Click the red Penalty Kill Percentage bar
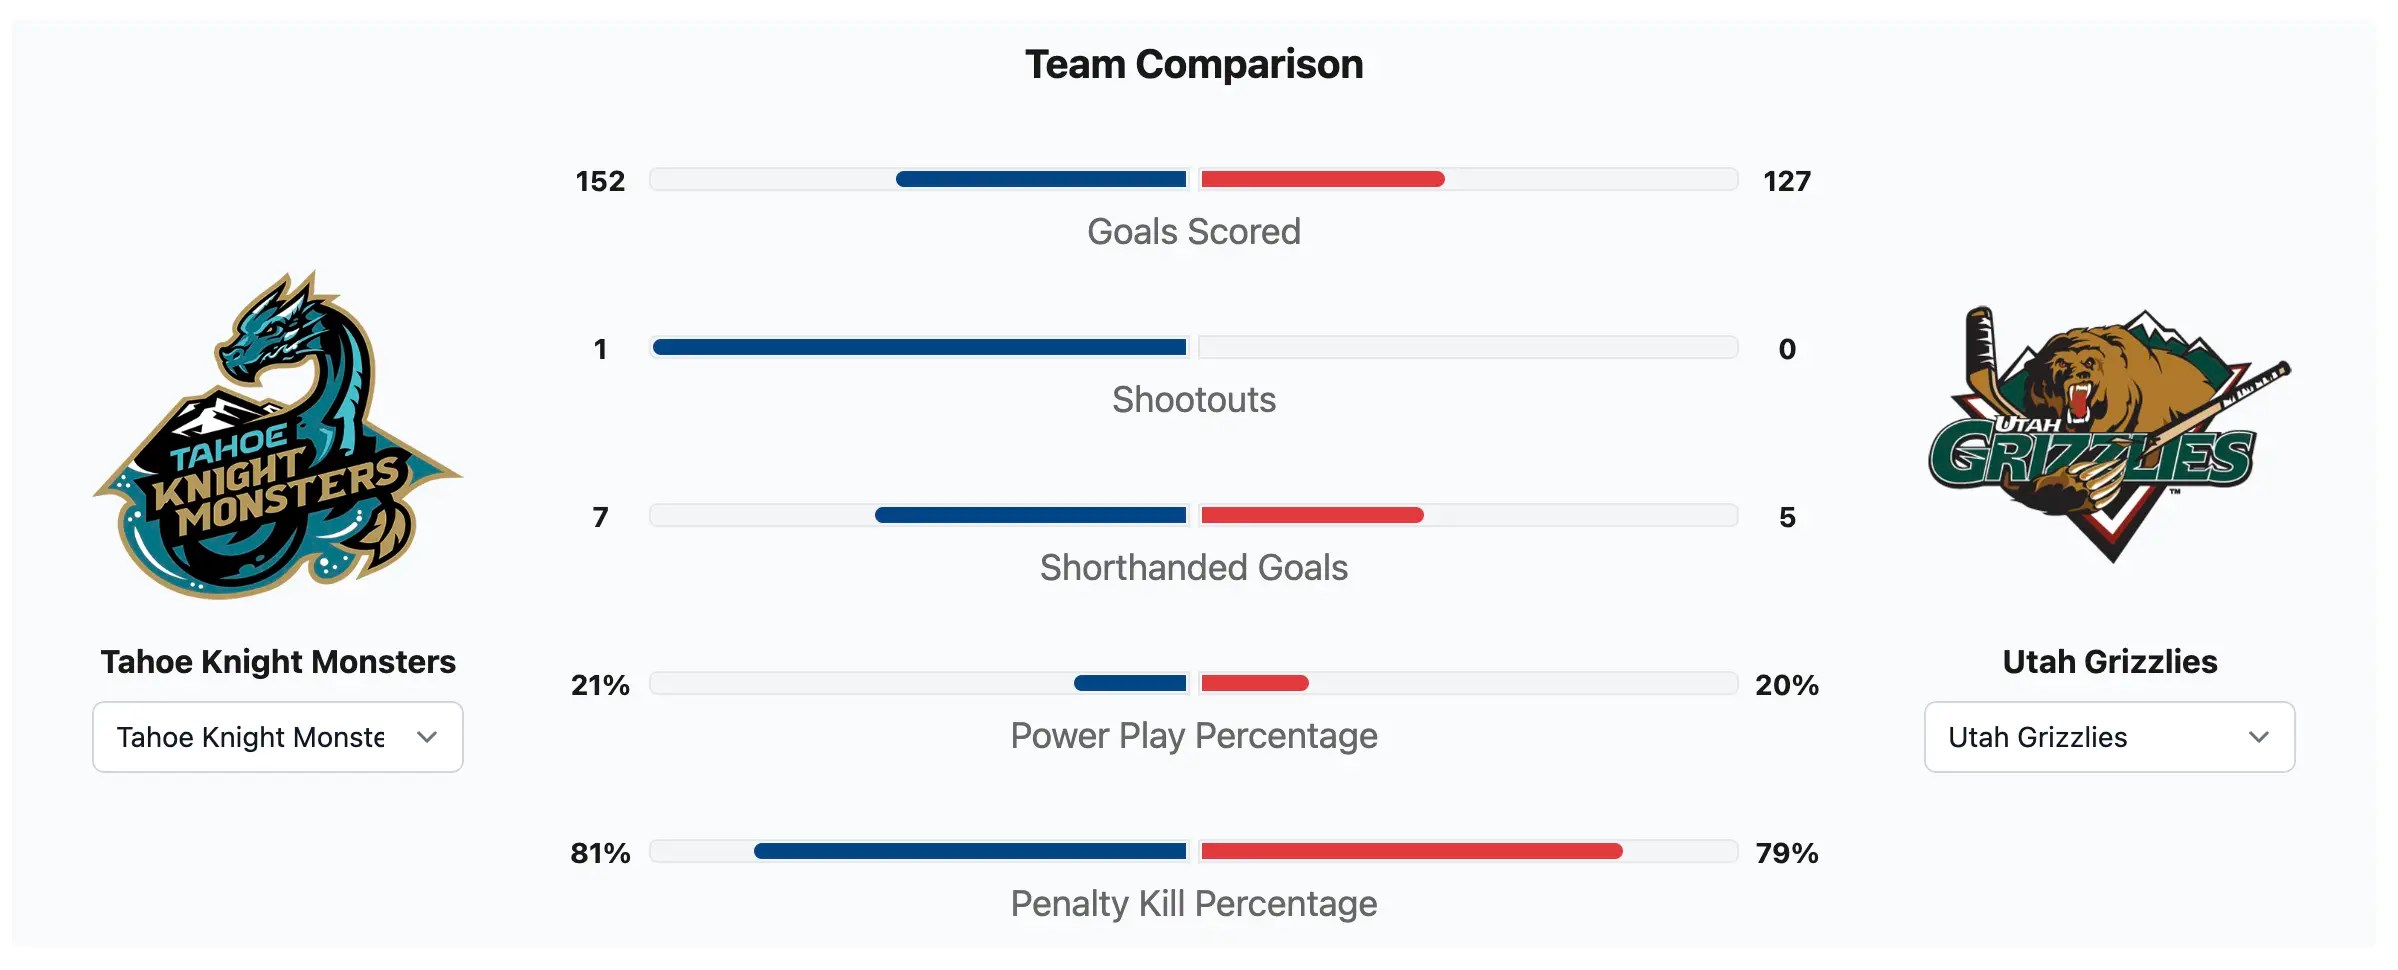 pyautogui.click(x=1411, y=852)
